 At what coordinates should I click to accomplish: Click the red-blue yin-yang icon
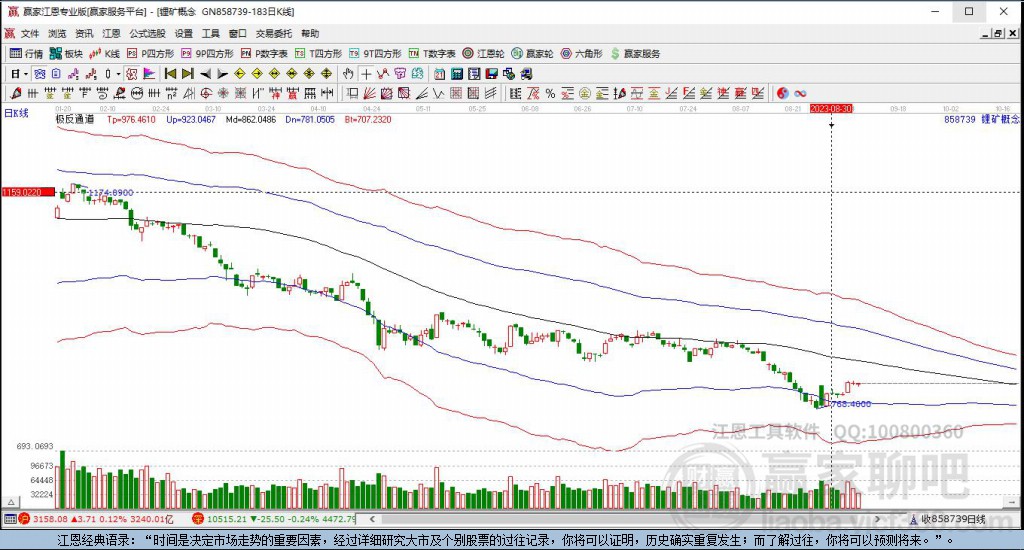pos(782,93)
